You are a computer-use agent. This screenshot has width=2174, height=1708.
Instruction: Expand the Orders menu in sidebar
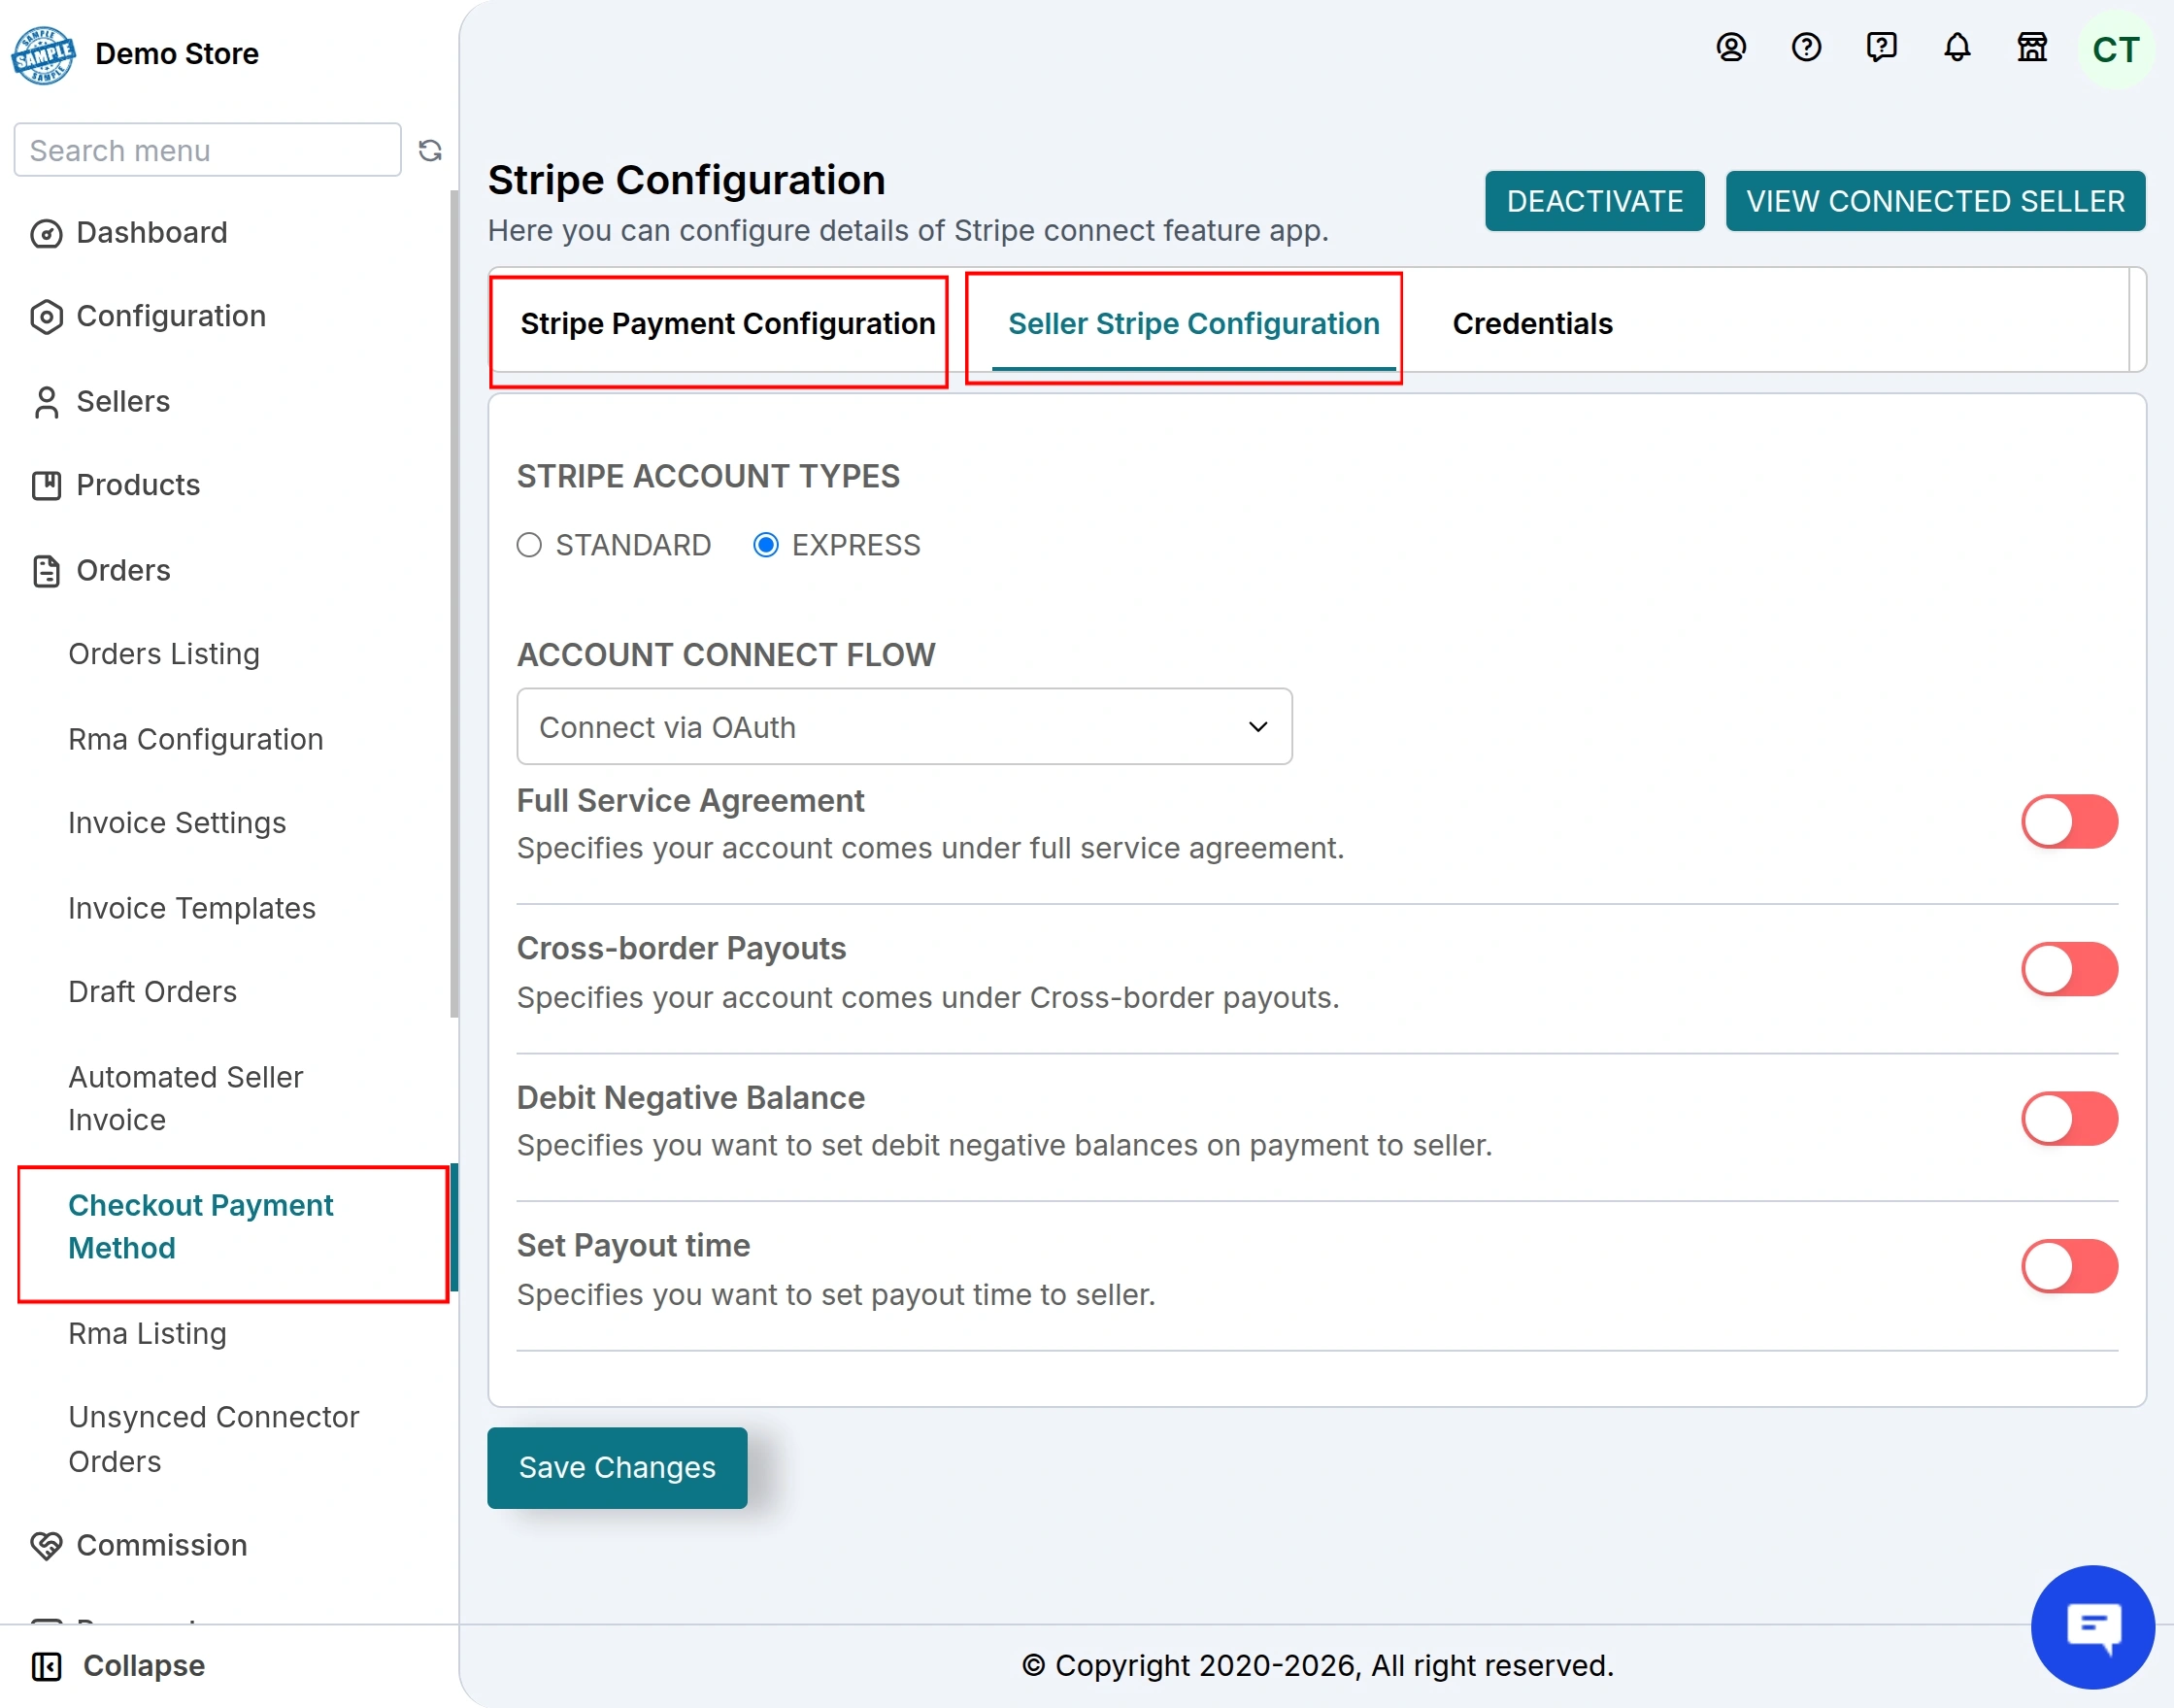(x=123, y=570)
